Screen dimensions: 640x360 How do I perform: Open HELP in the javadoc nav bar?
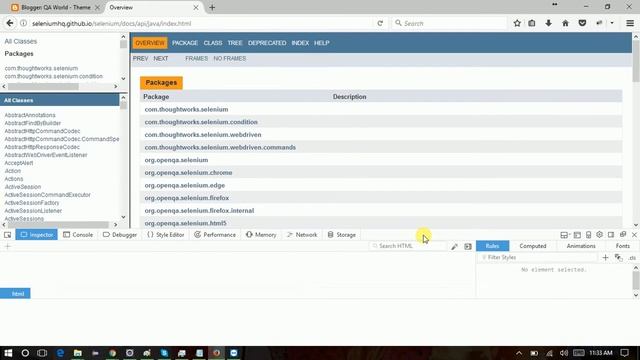(322, 43)
